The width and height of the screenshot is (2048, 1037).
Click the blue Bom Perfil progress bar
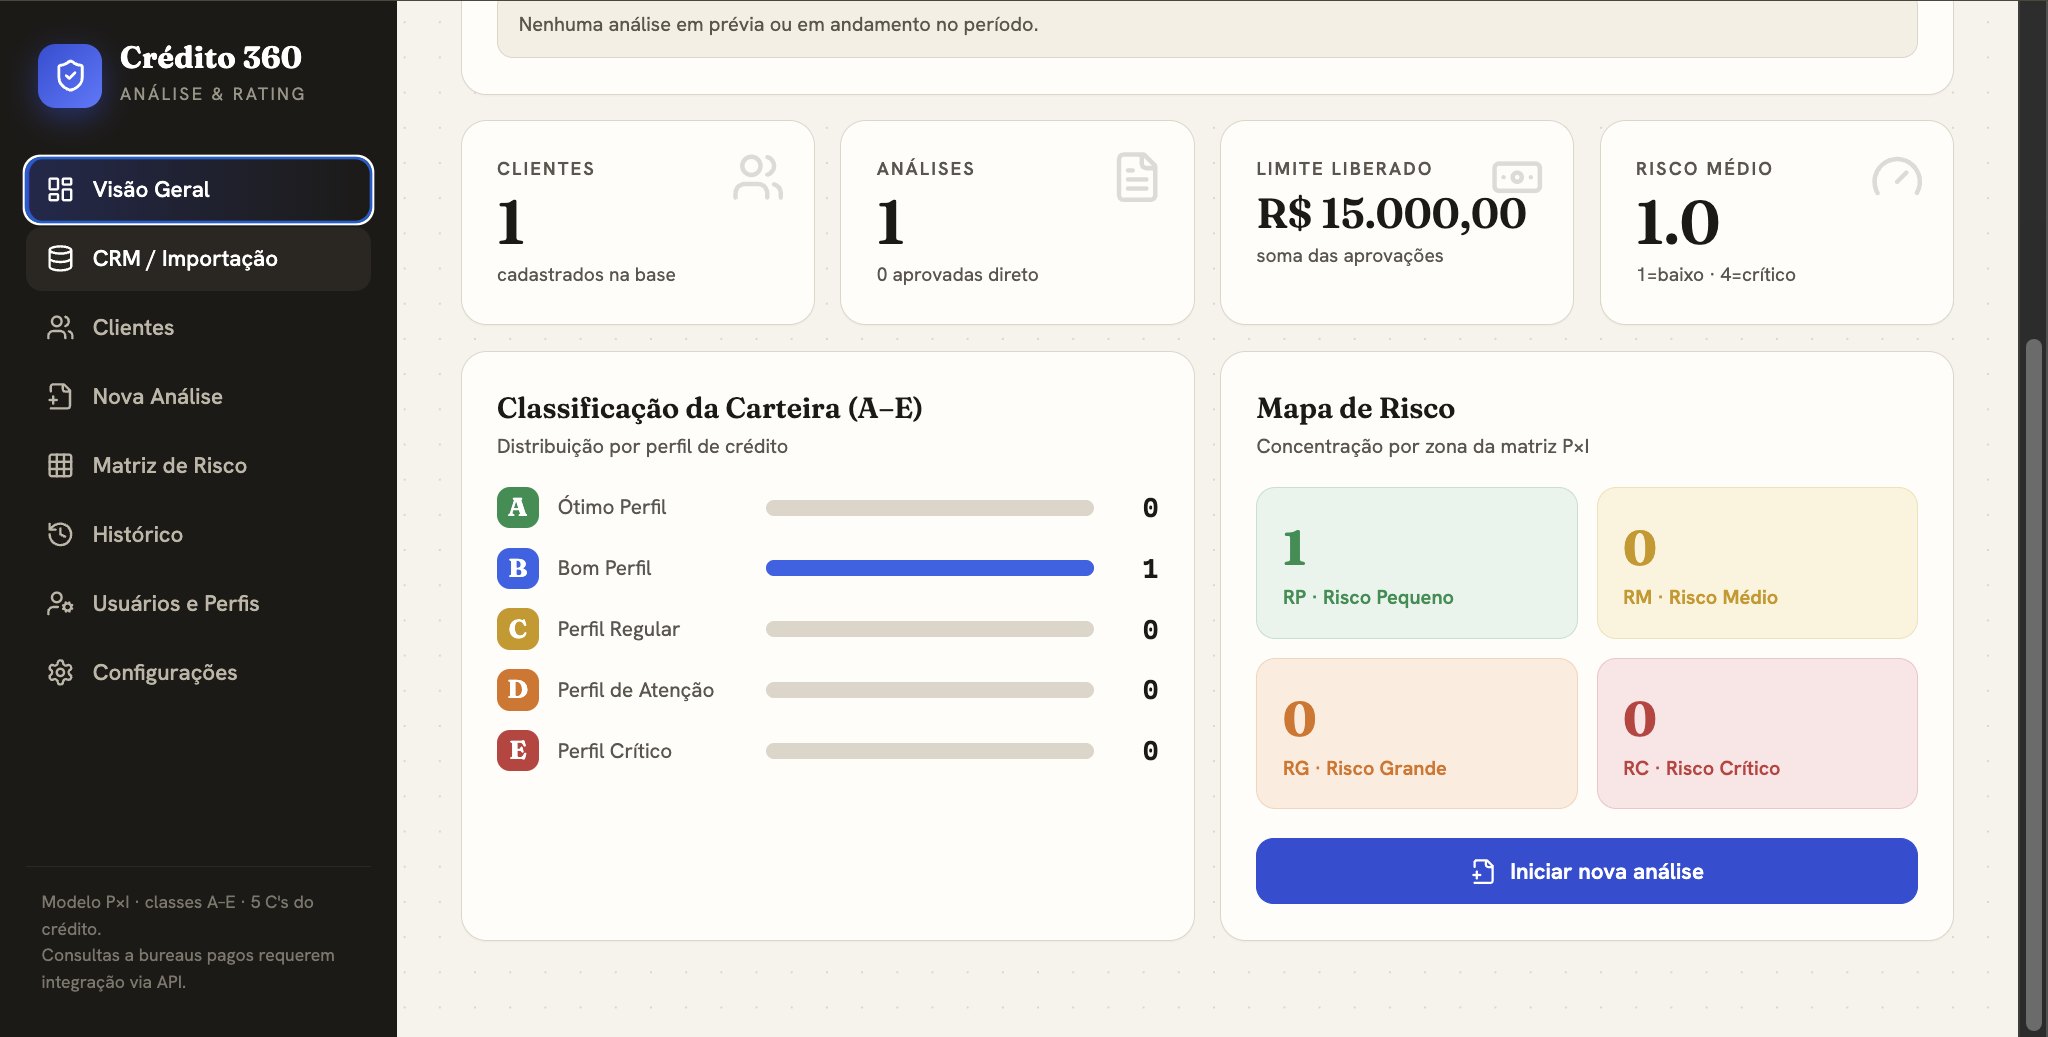click(929, 568)
